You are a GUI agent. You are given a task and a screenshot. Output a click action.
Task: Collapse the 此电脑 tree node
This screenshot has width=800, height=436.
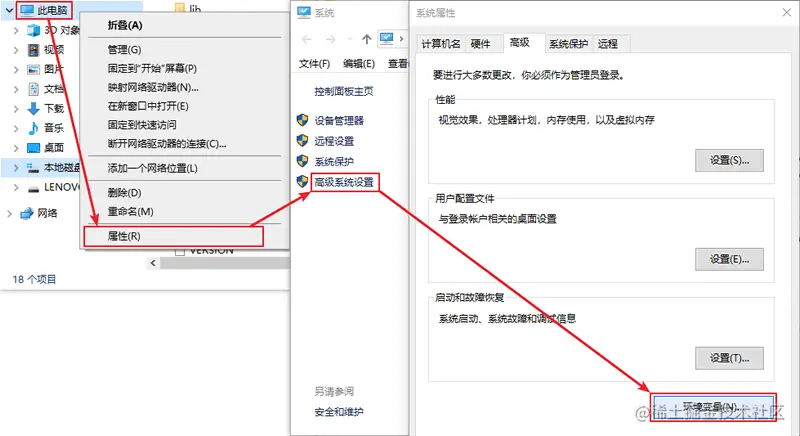[9, 10]
